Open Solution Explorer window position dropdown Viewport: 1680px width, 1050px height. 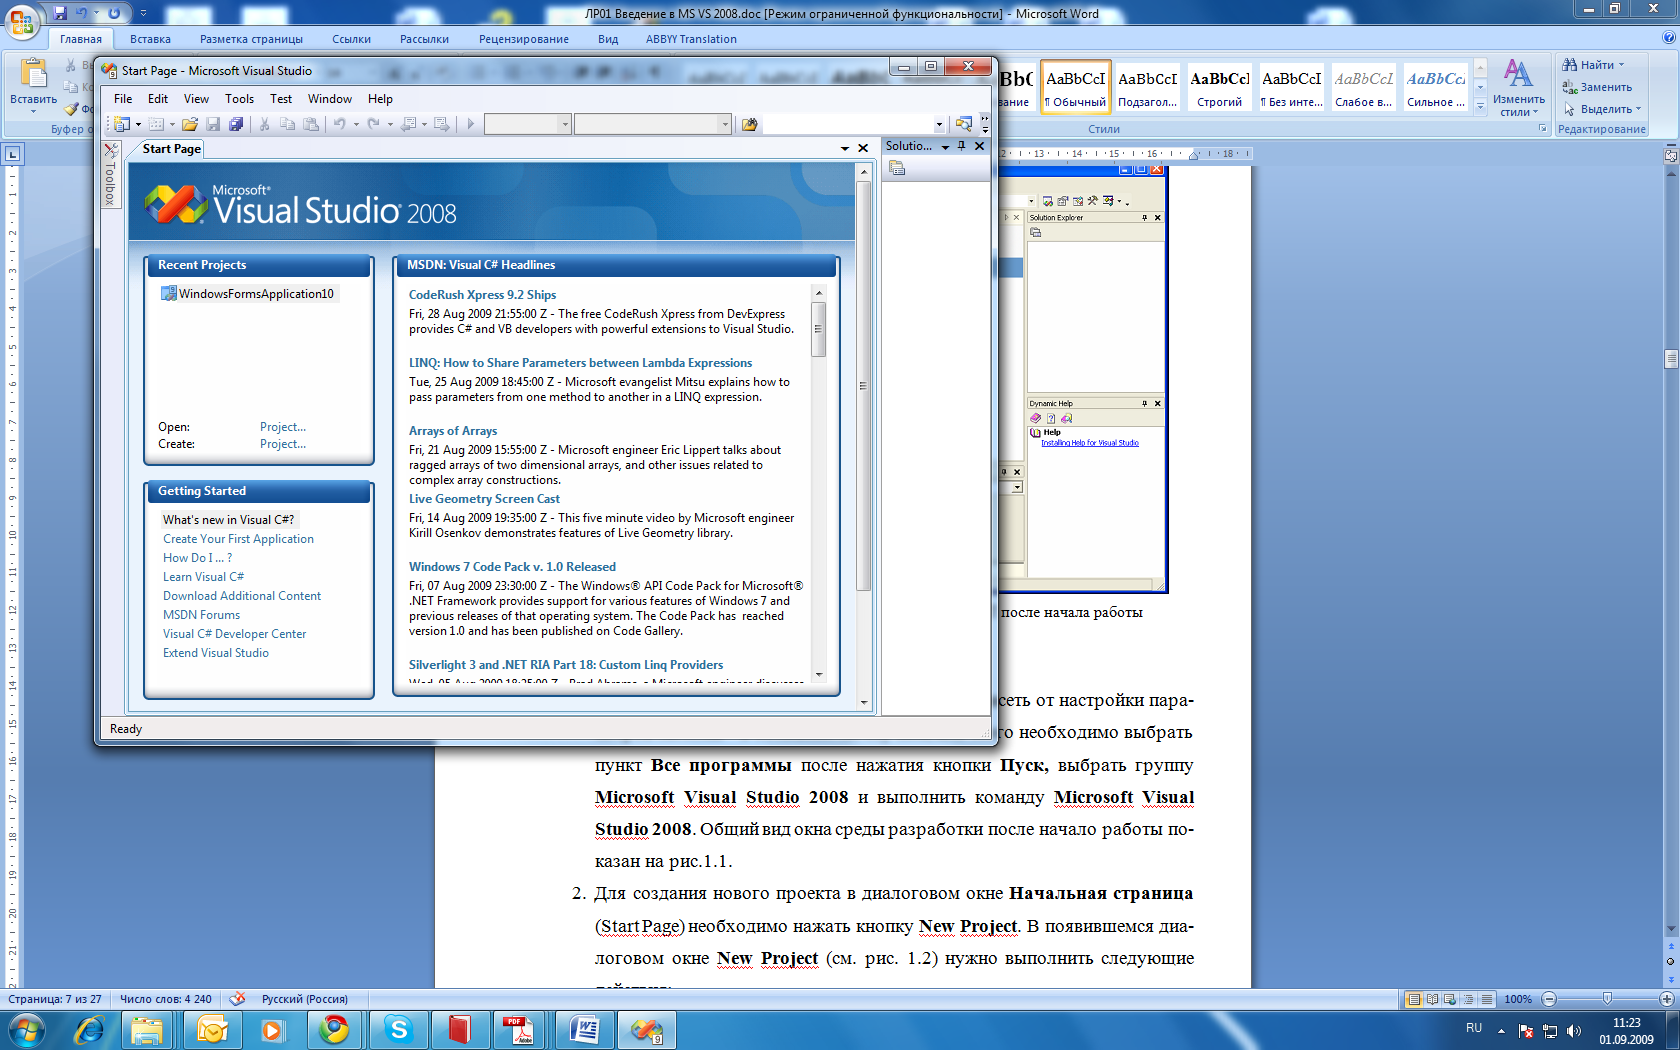point(945,147)
